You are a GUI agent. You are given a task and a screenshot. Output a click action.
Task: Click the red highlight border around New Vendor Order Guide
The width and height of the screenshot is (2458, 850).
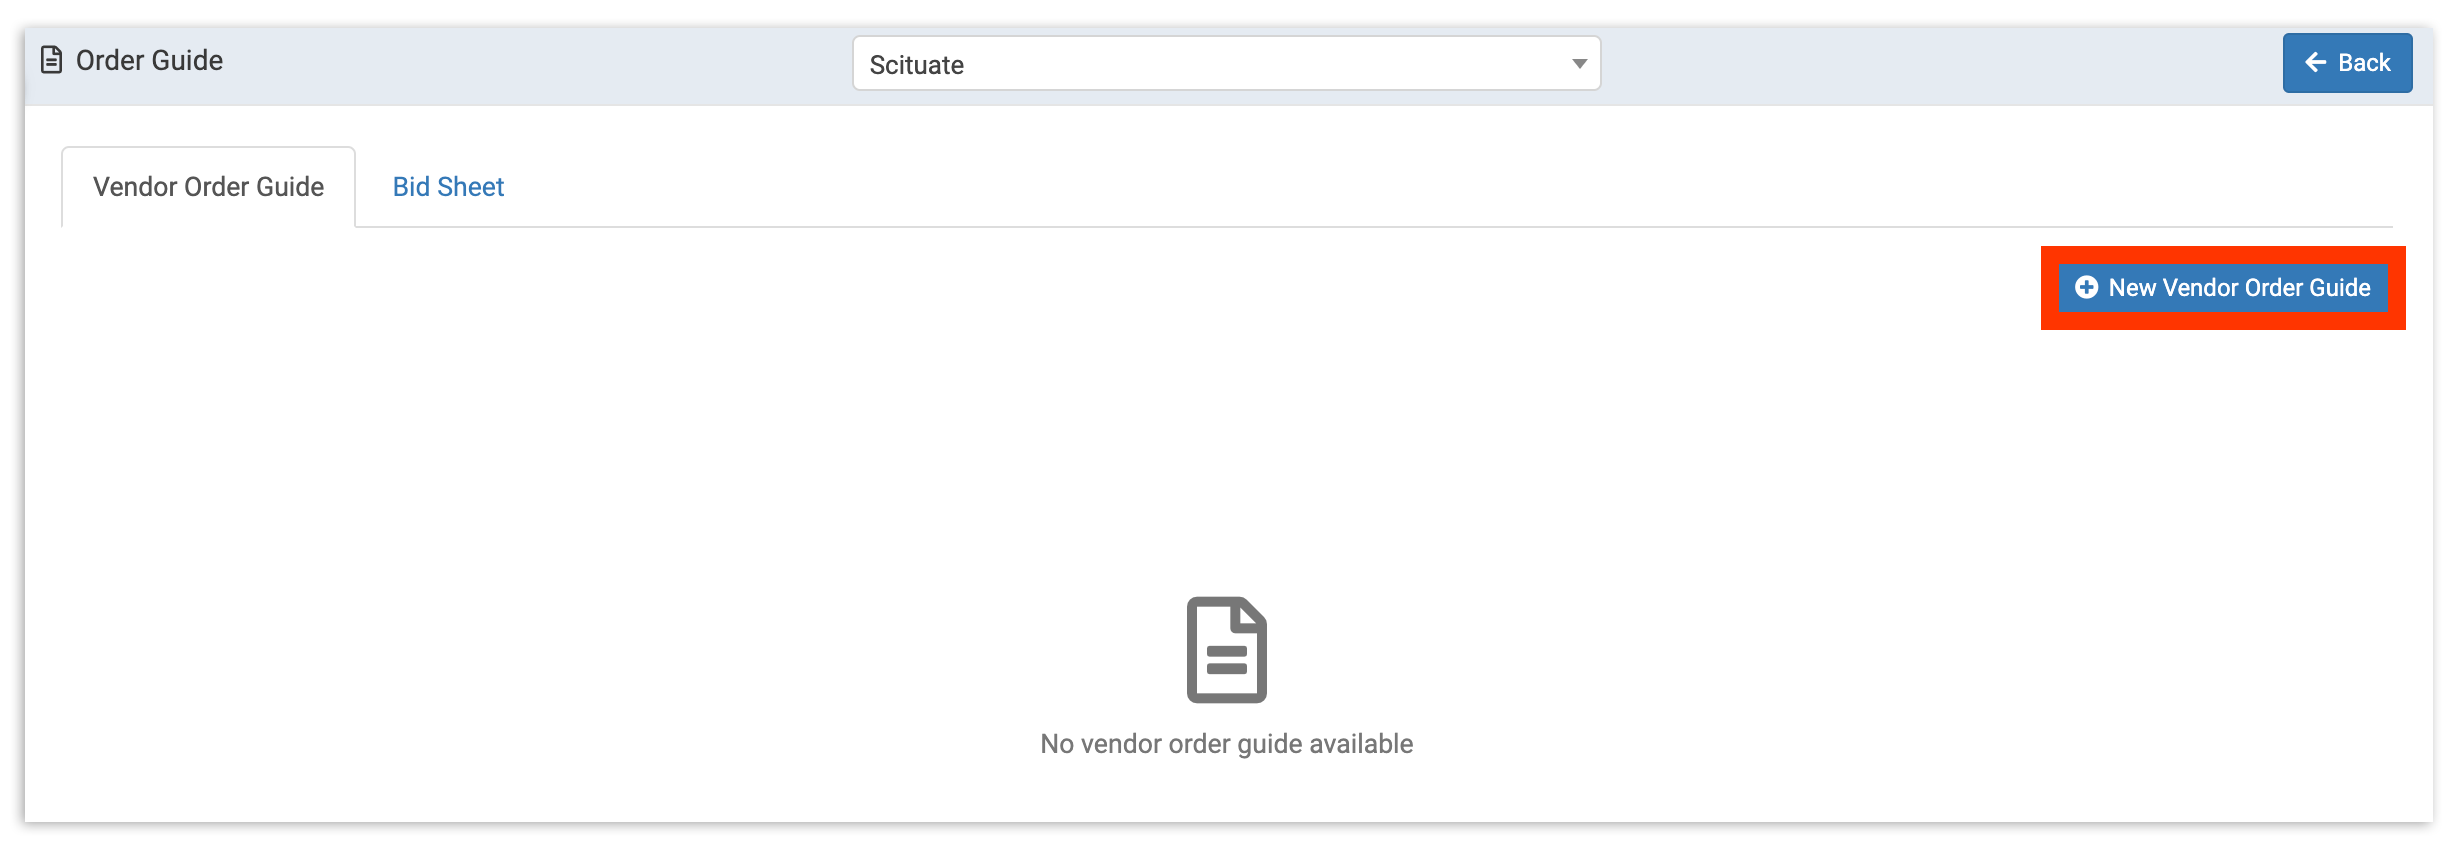tap(2223, 254)
